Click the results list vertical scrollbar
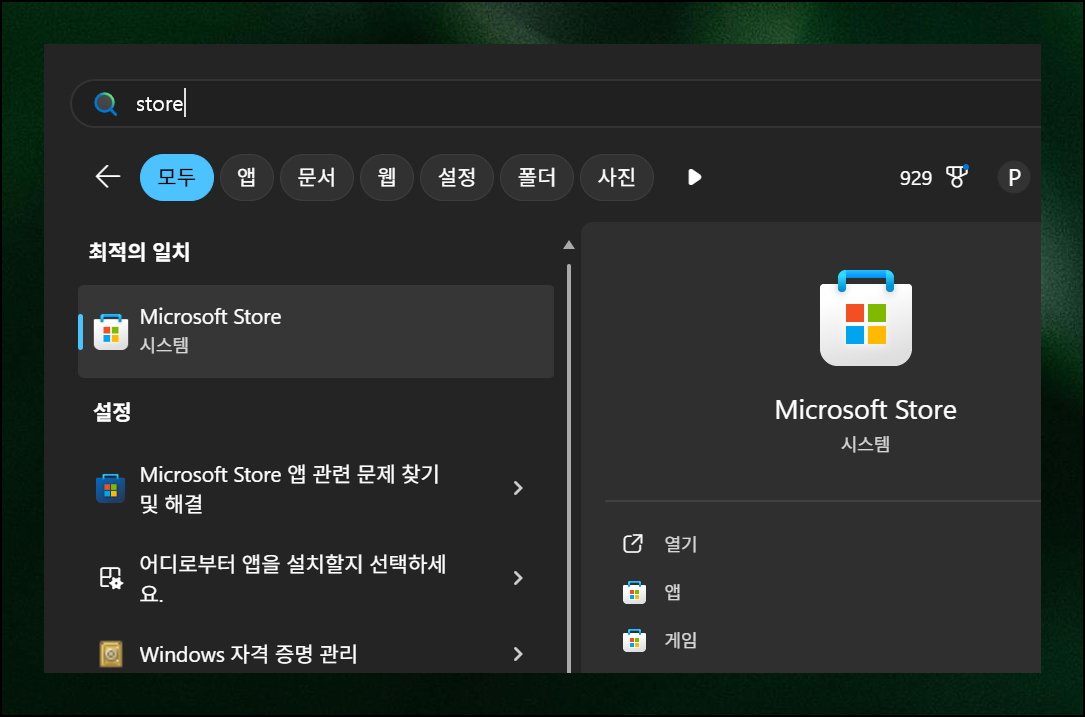The height and width of the screenshot is (717, 1085). tap(569, 468)
